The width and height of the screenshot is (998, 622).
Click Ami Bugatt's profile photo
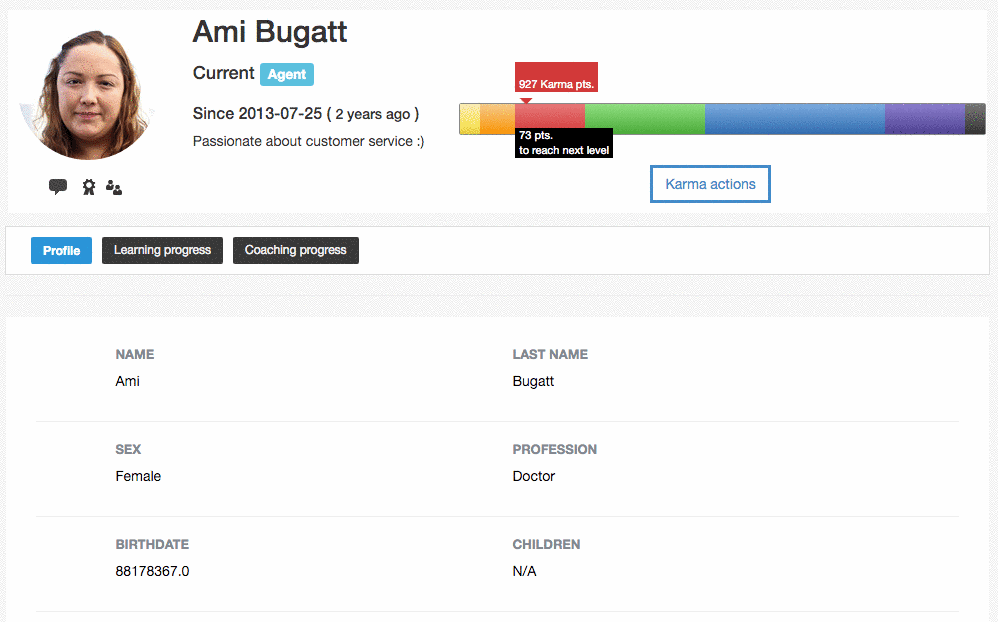click(x=87, y=94)
